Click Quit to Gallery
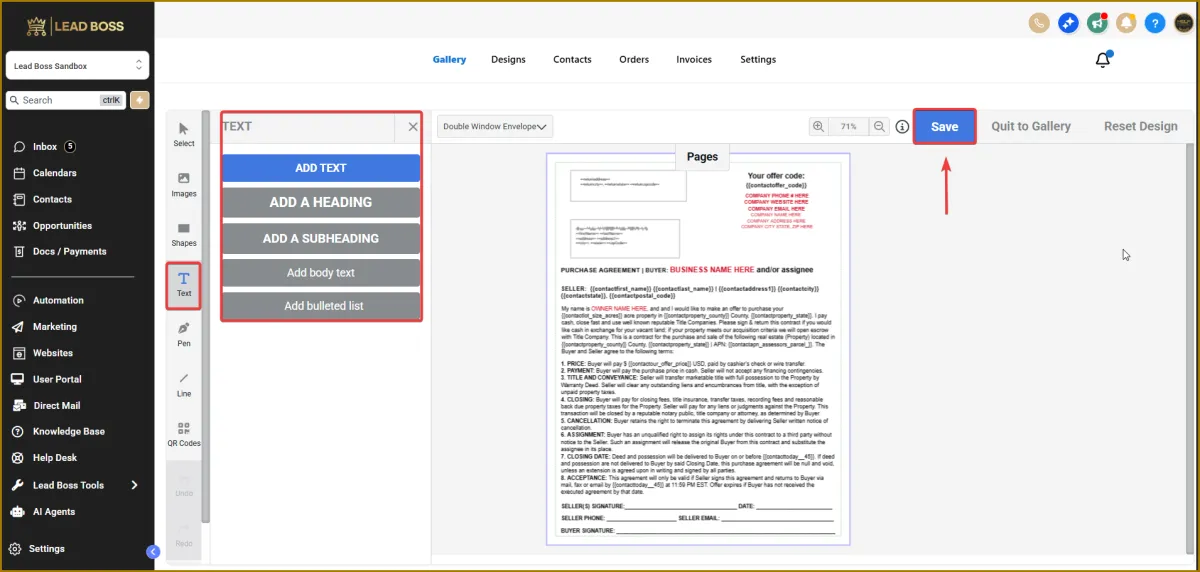The height and width of the screenshot is (572, 1200). (x=1031, y=127)
